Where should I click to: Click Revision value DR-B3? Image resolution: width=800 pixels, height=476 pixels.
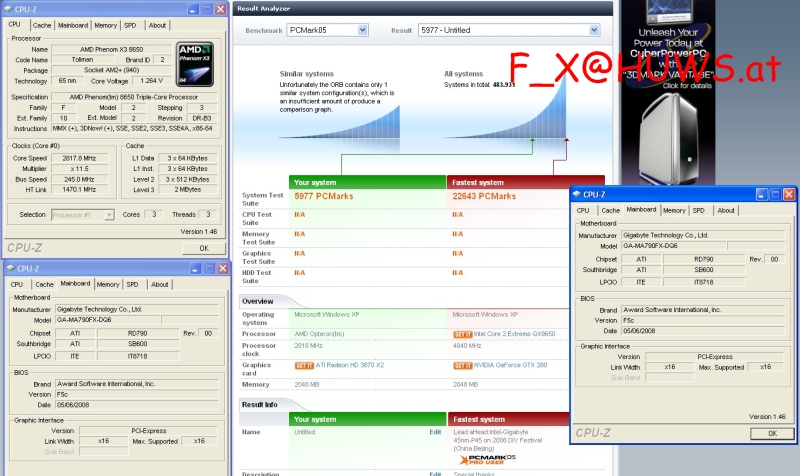[202, 118]
